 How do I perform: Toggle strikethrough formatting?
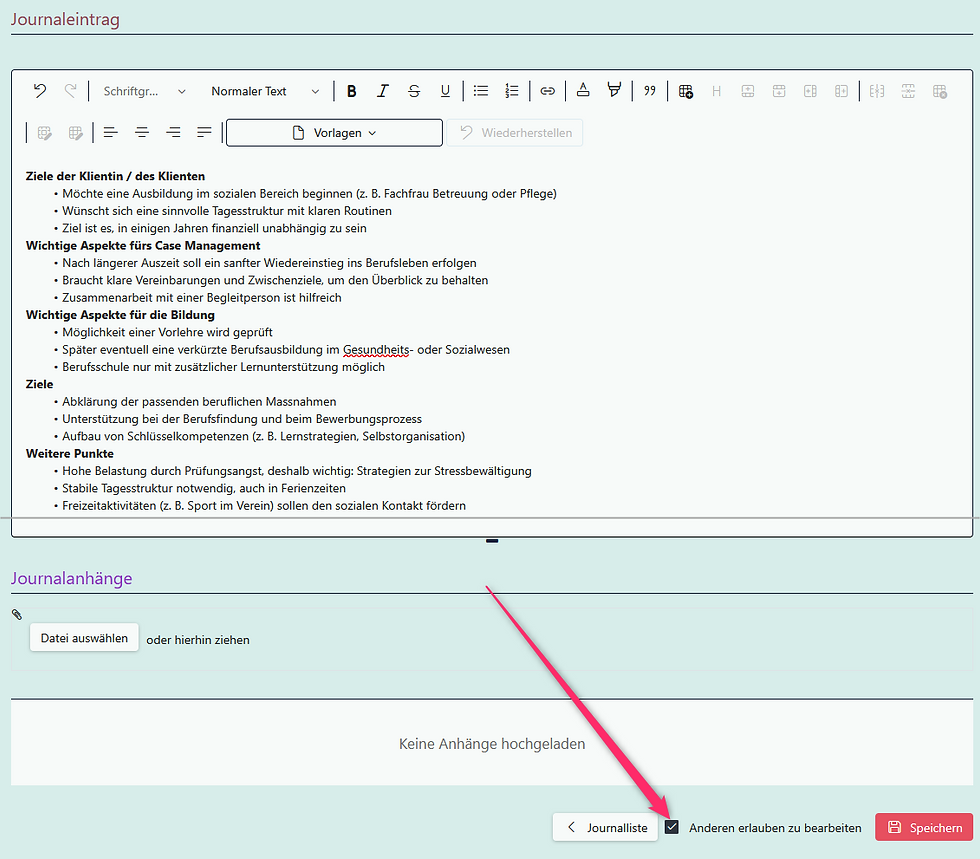[x=414, y=91]
